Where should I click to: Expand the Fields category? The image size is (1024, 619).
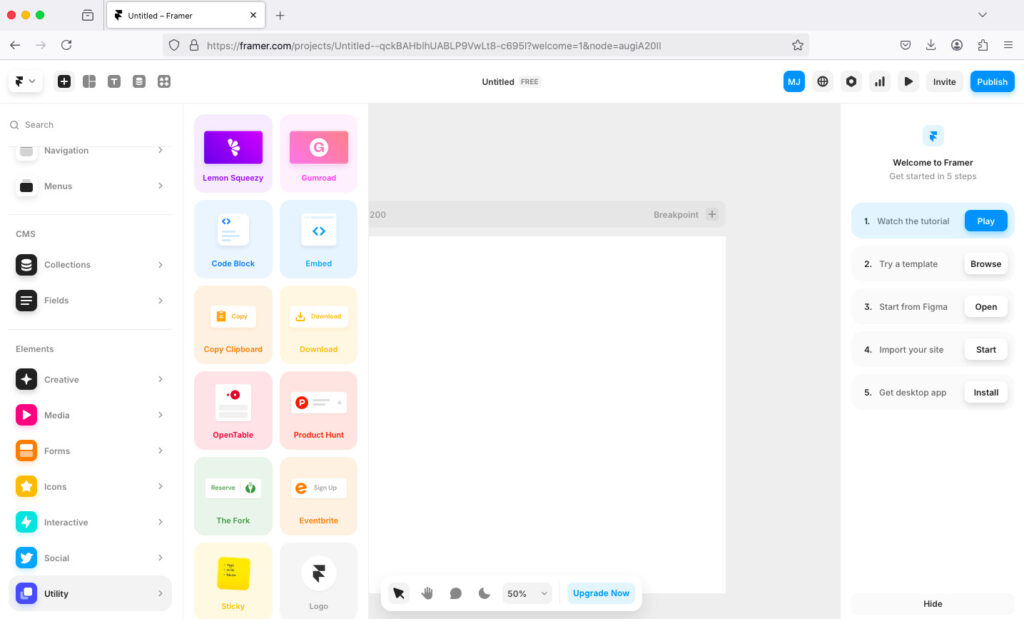tap(90, 300)
